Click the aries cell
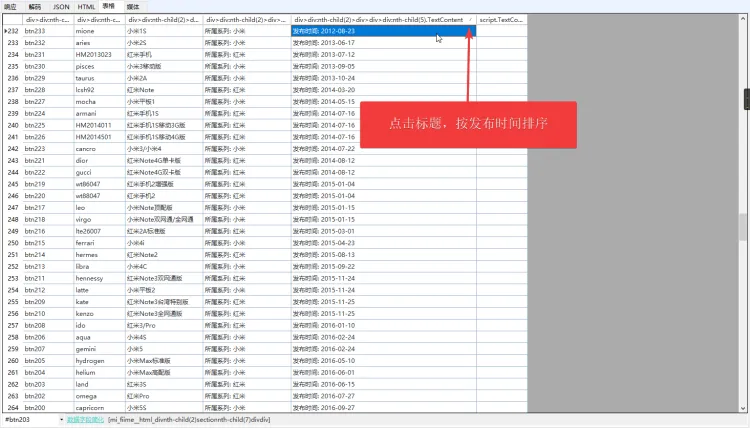Image resolution: width=750 pixels, height=428 pixels. click(x=99, y=43)
